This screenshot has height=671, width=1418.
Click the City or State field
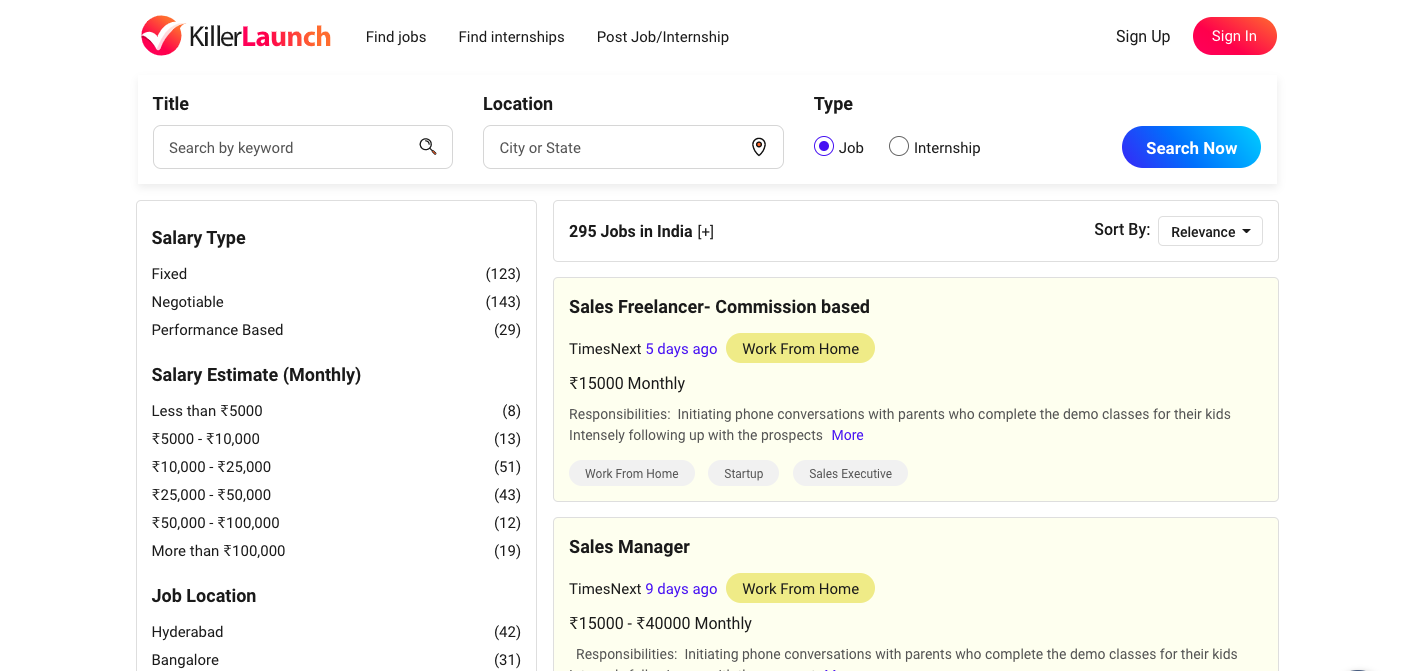point(620,147)
